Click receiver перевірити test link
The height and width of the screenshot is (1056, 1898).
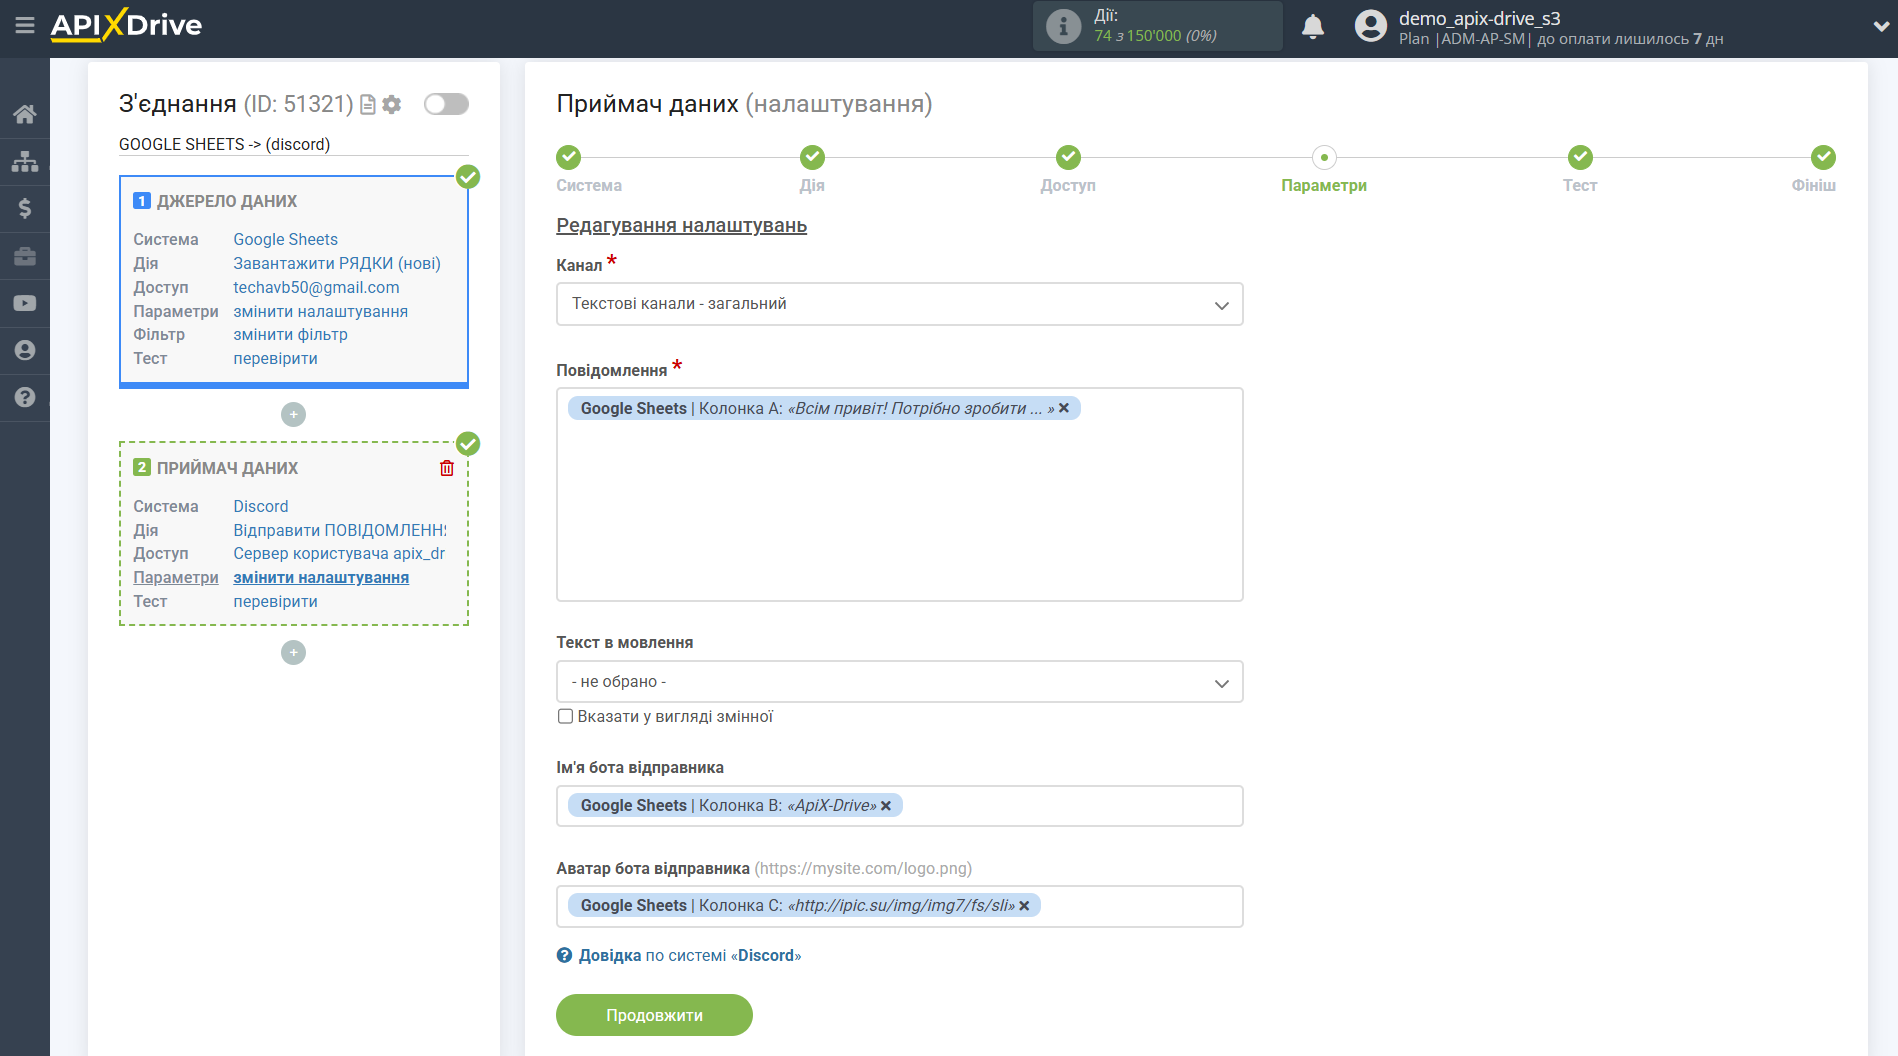(275, 601)
